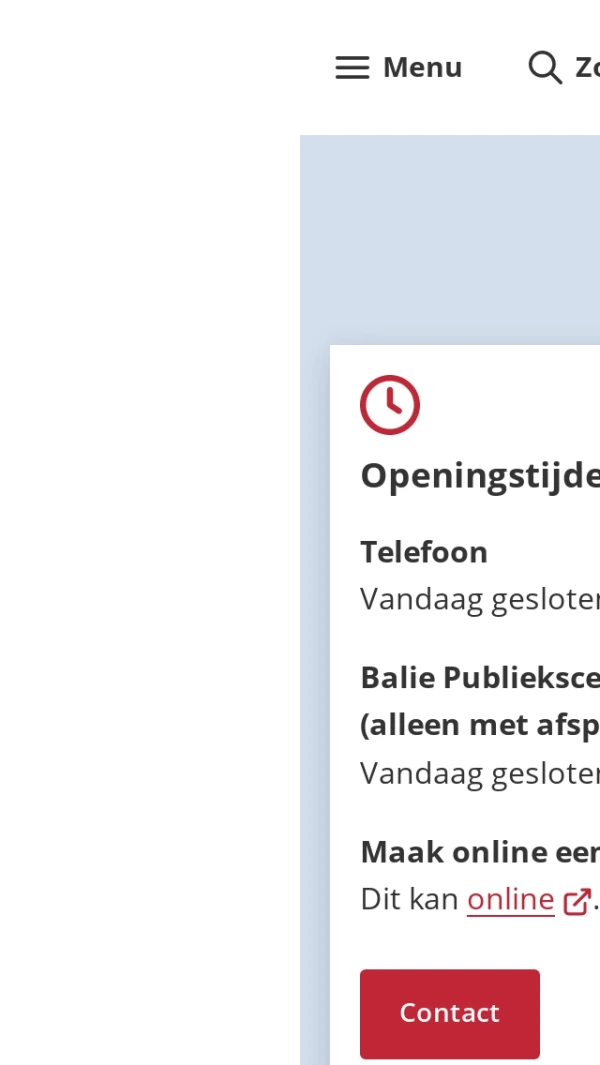This screenshot has height=1065, width=600.
Task: Click 'Vandaag gesloten' under Telefoon
Action: (x=478, y=598)
